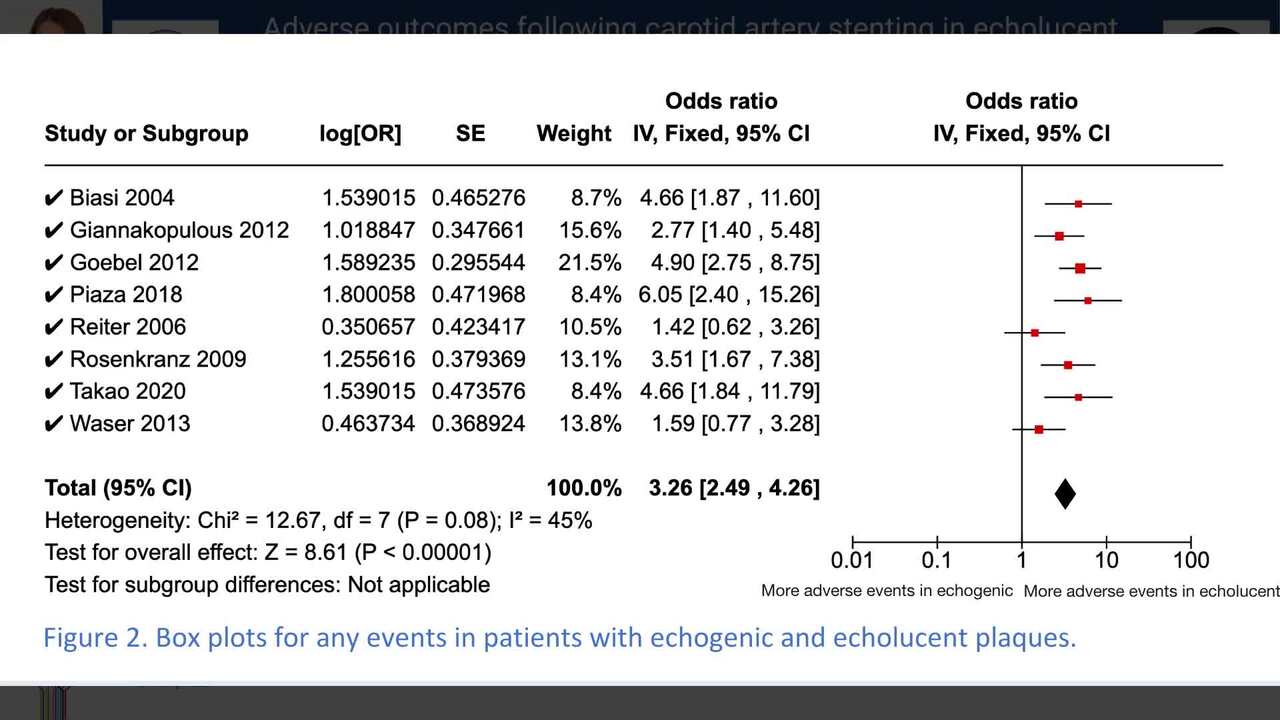Uncheck the Takao 2020 study
Screen dimensions: 1280x720
[x=54, y=391]
